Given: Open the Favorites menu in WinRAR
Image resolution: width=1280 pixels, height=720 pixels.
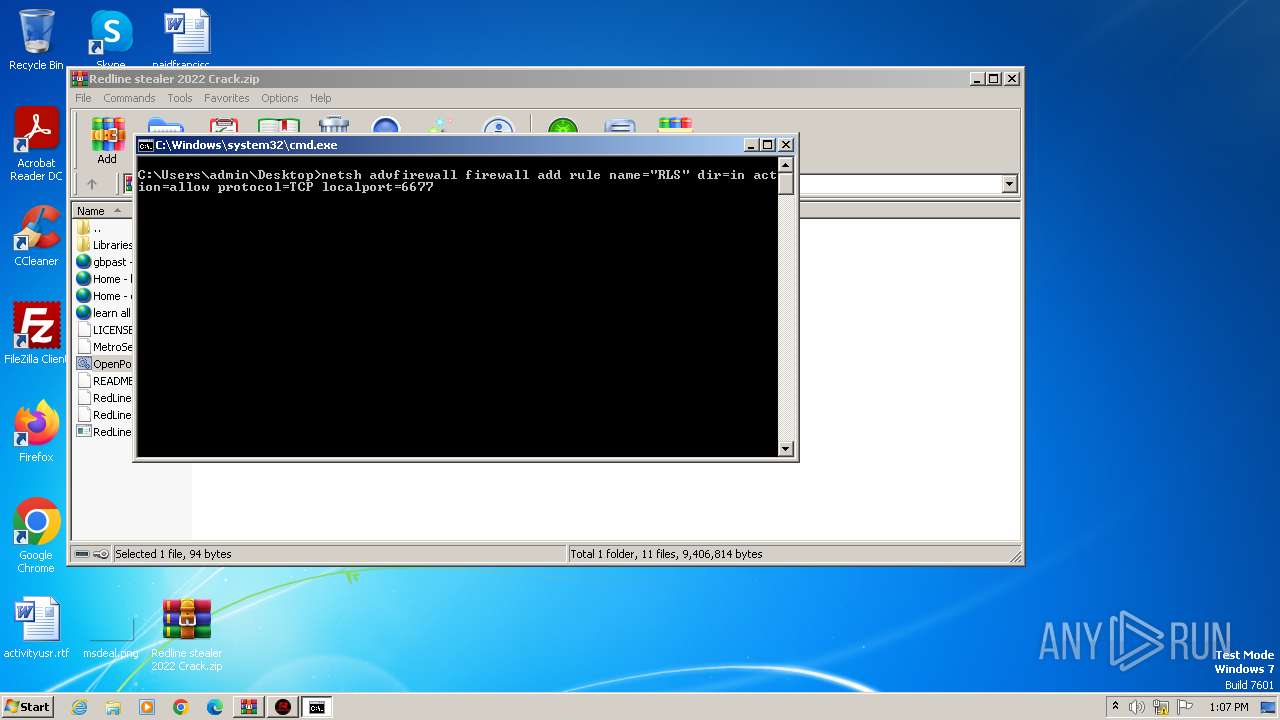Looking at the screenshot, I should (227, 98).
